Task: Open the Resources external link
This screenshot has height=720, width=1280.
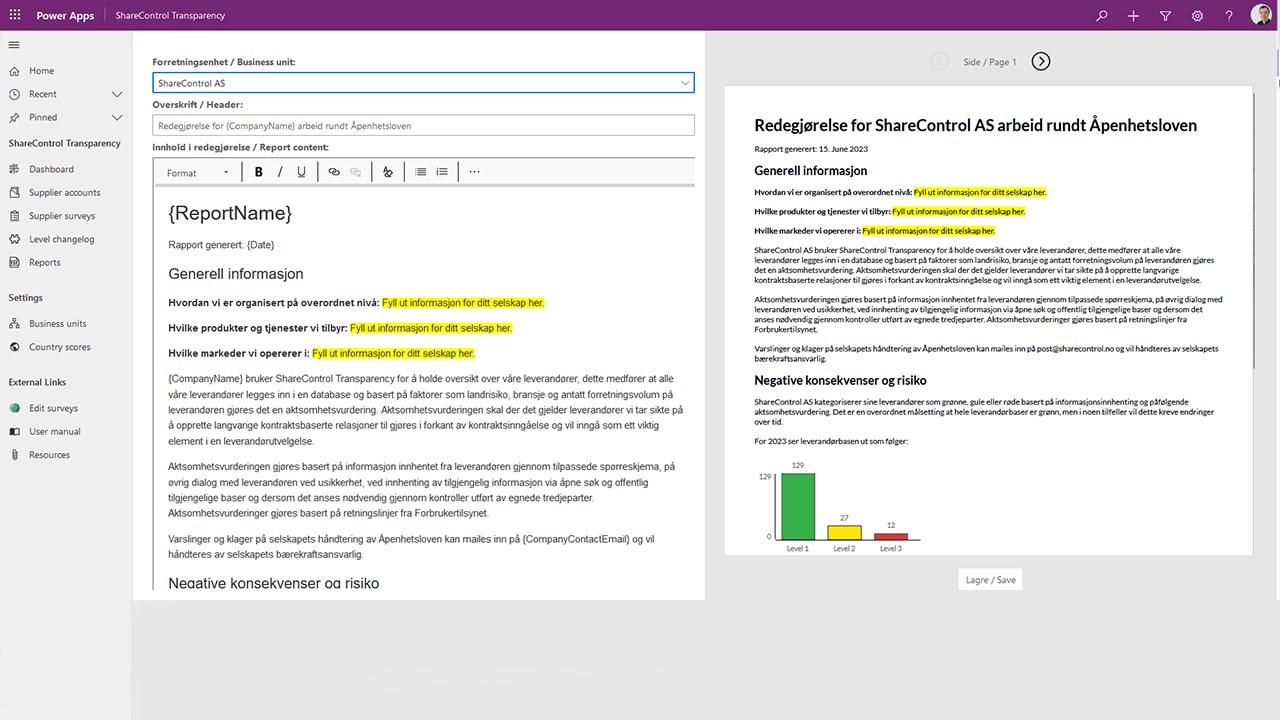Action: 49,455
